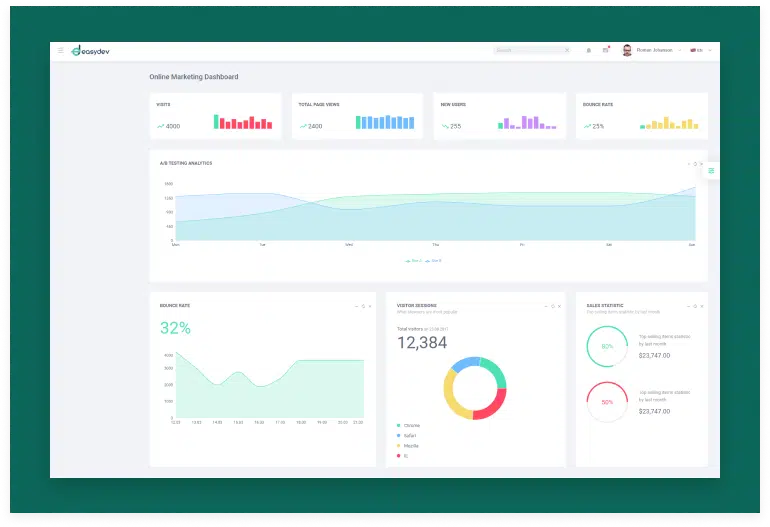Screen dimensions: 770x527
Task: Click the A/B Testing Analytics title
Action: tap(186, 163)
